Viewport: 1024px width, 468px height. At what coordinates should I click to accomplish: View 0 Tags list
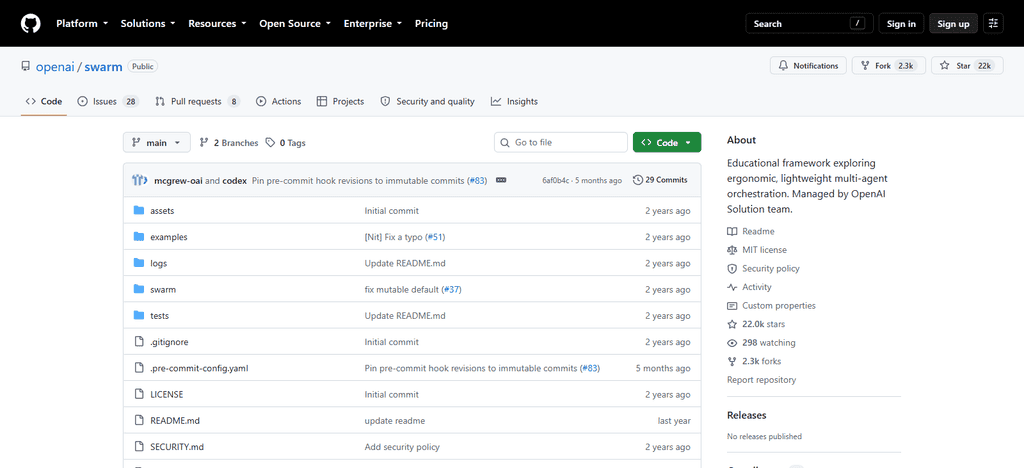[x=285, y=142]
